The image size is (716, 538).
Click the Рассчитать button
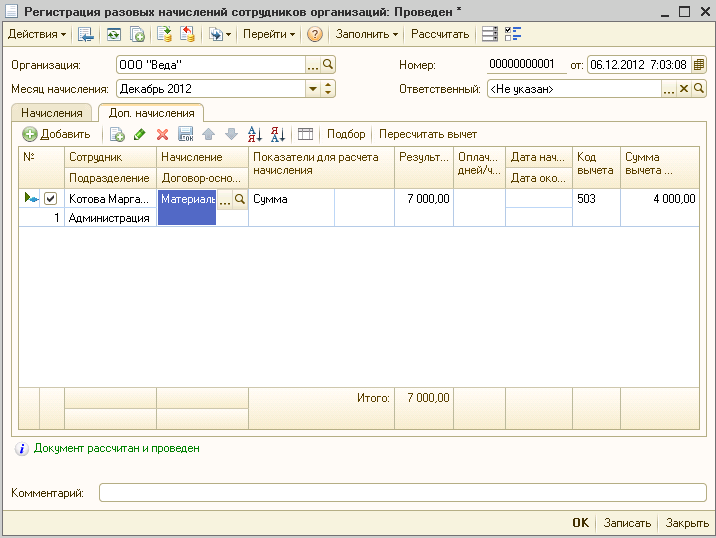point(440,34)
